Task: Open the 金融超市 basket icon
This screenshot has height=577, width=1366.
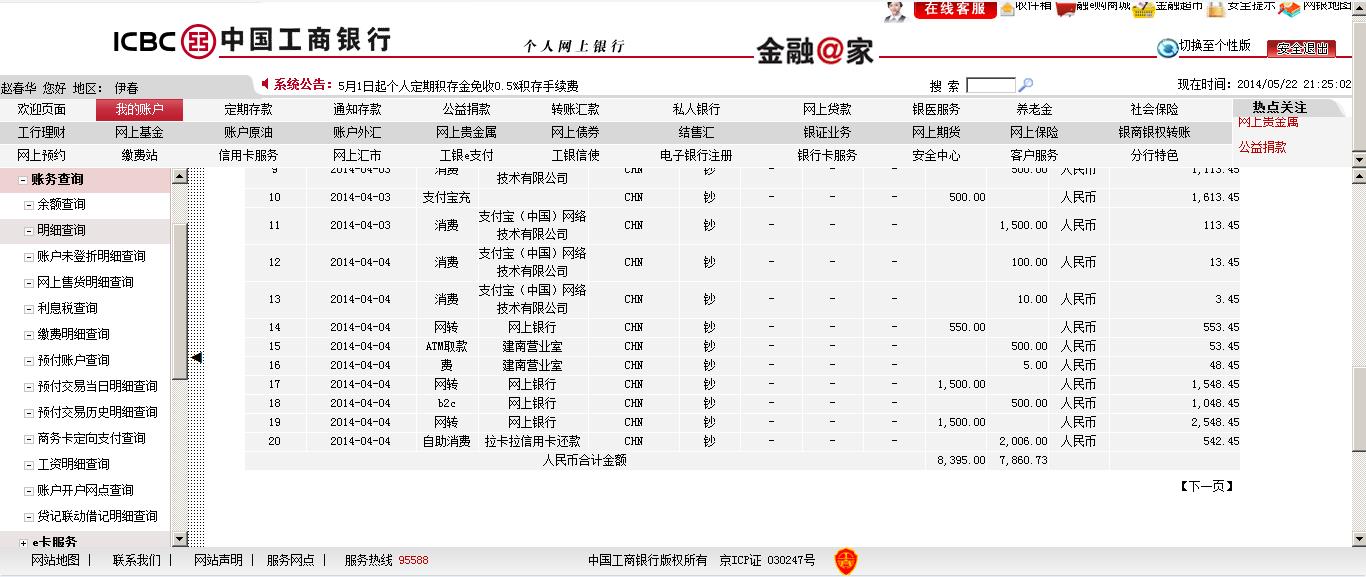Action: [x=1144, y=9]
